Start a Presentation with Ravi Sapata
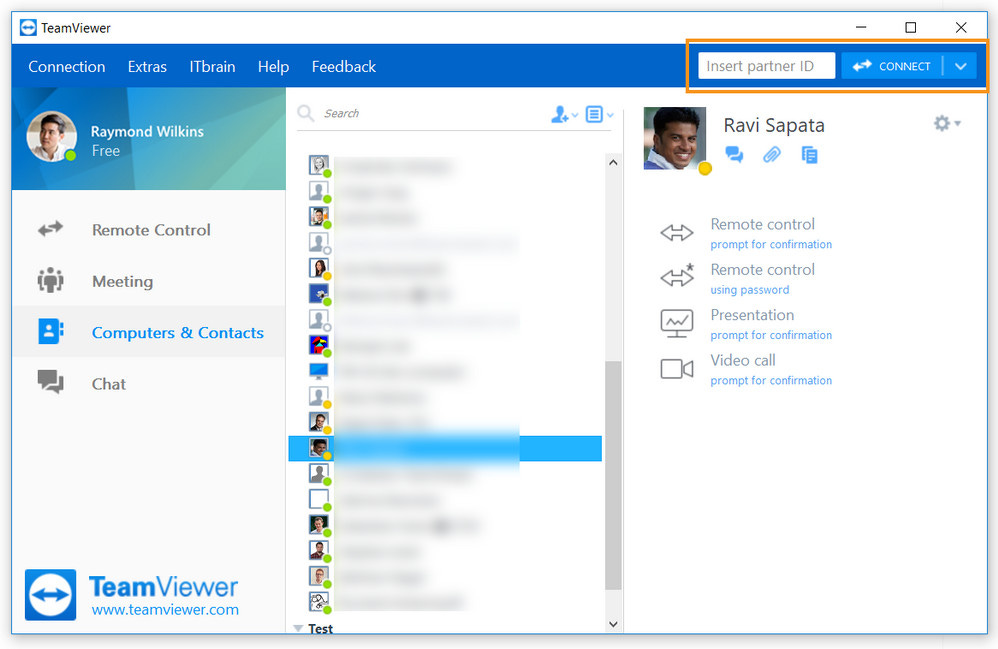The height and width of the screenshot is (649, 998). pyautogui.click(x=746, y=324)
